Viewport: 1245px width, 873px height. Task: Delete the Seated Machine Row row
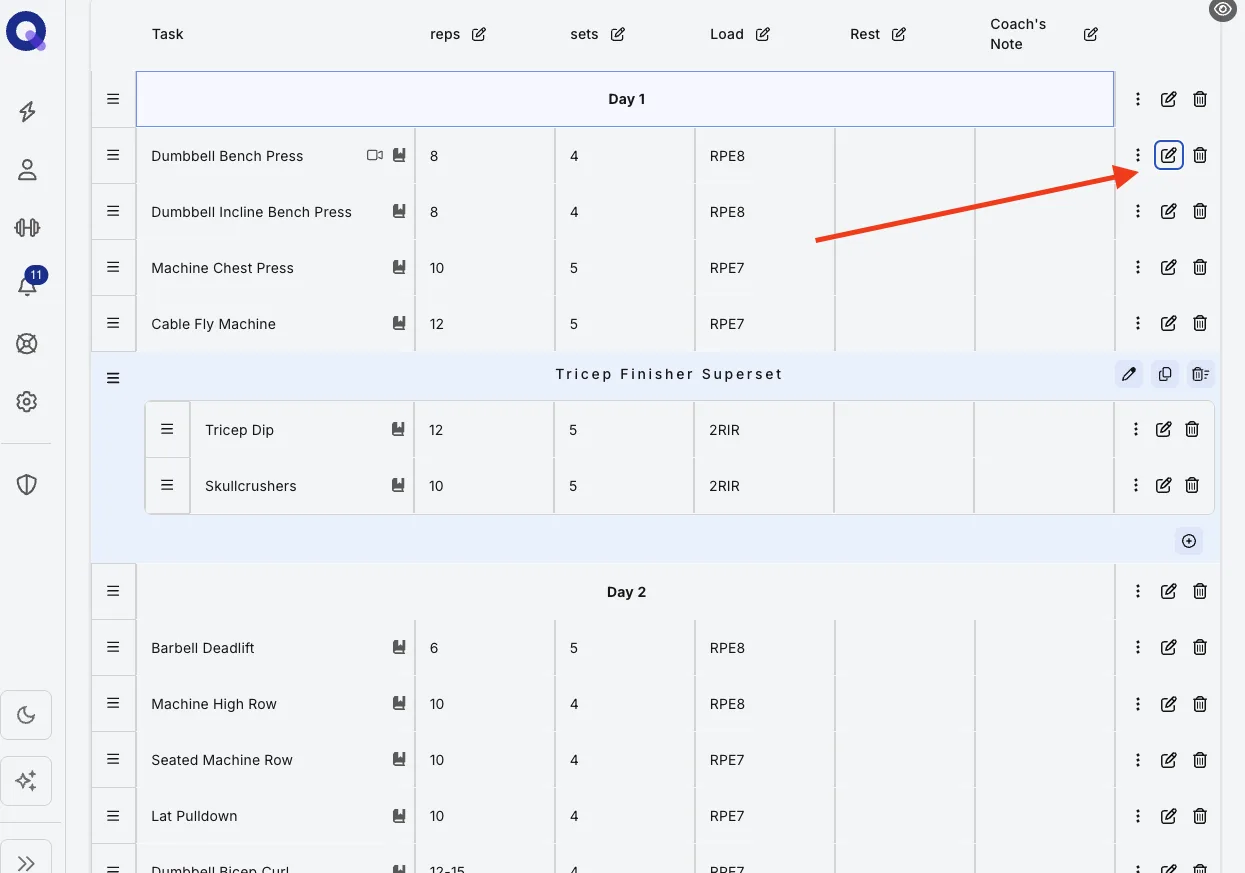tap(1200, 759)
